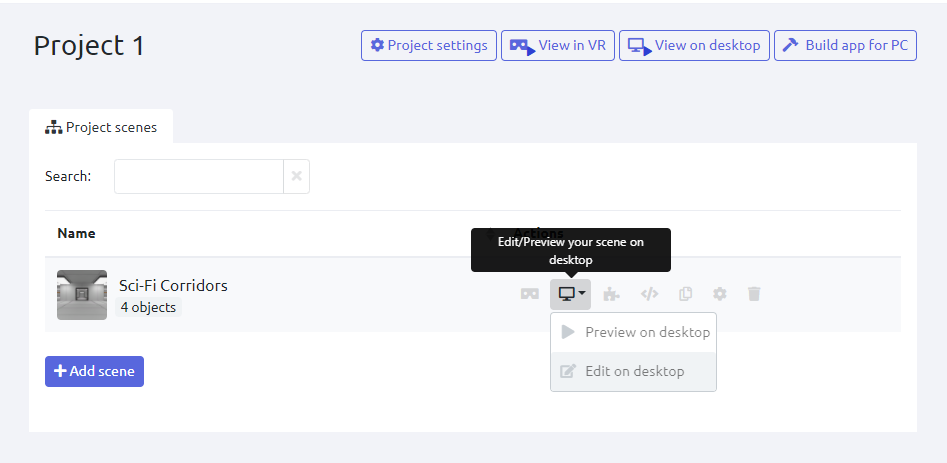Choose Edit on desktop from the menu

click(633, 371)
